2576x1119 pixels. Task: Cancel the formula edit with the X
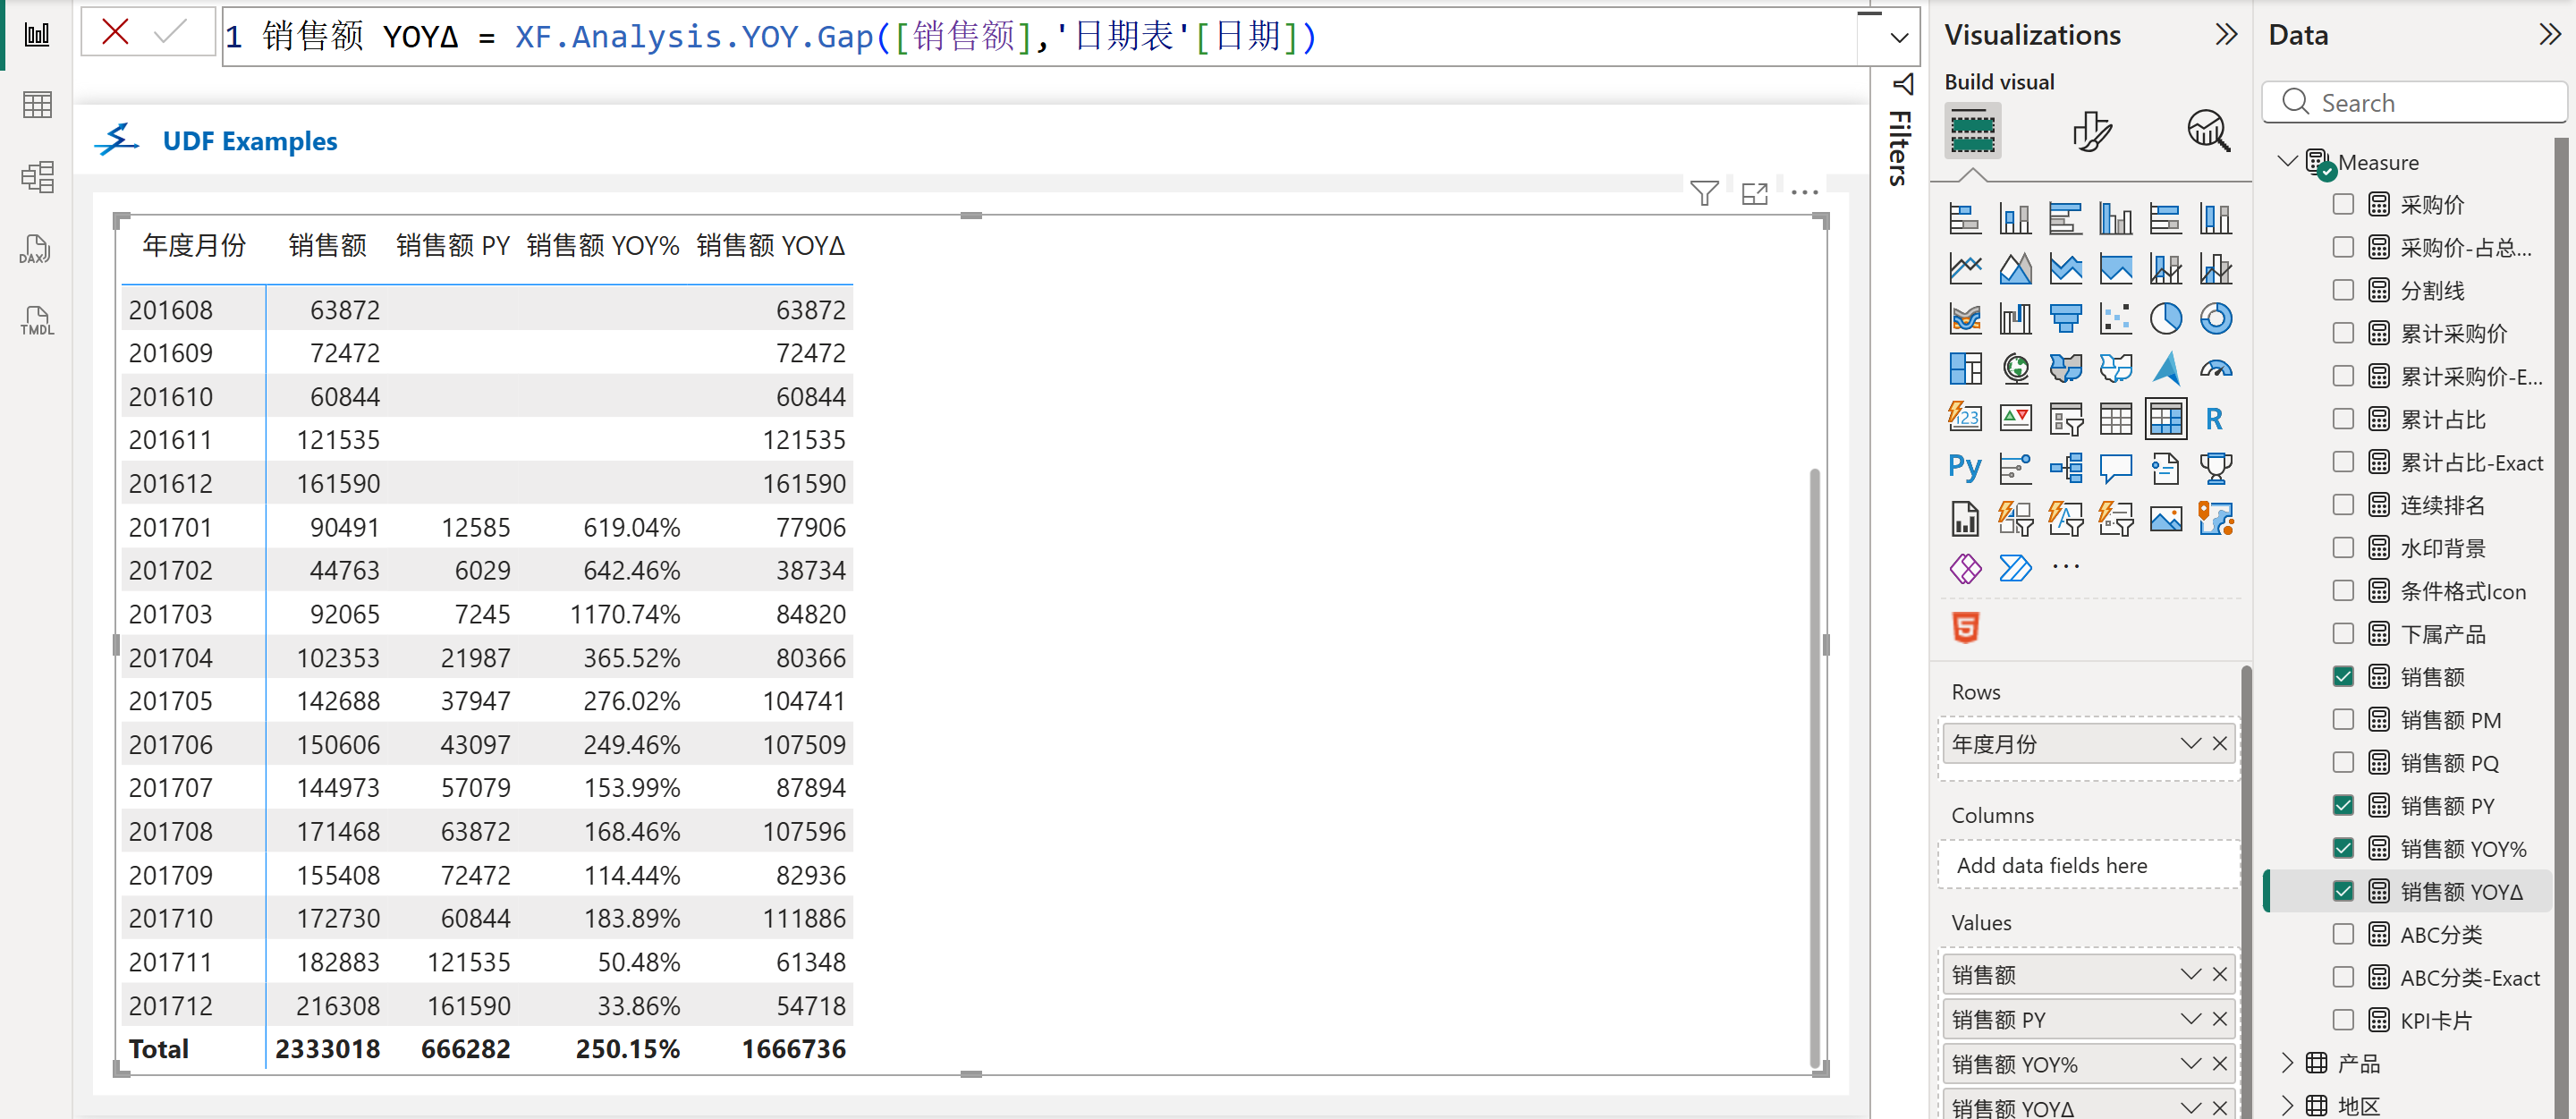(116, 33)
